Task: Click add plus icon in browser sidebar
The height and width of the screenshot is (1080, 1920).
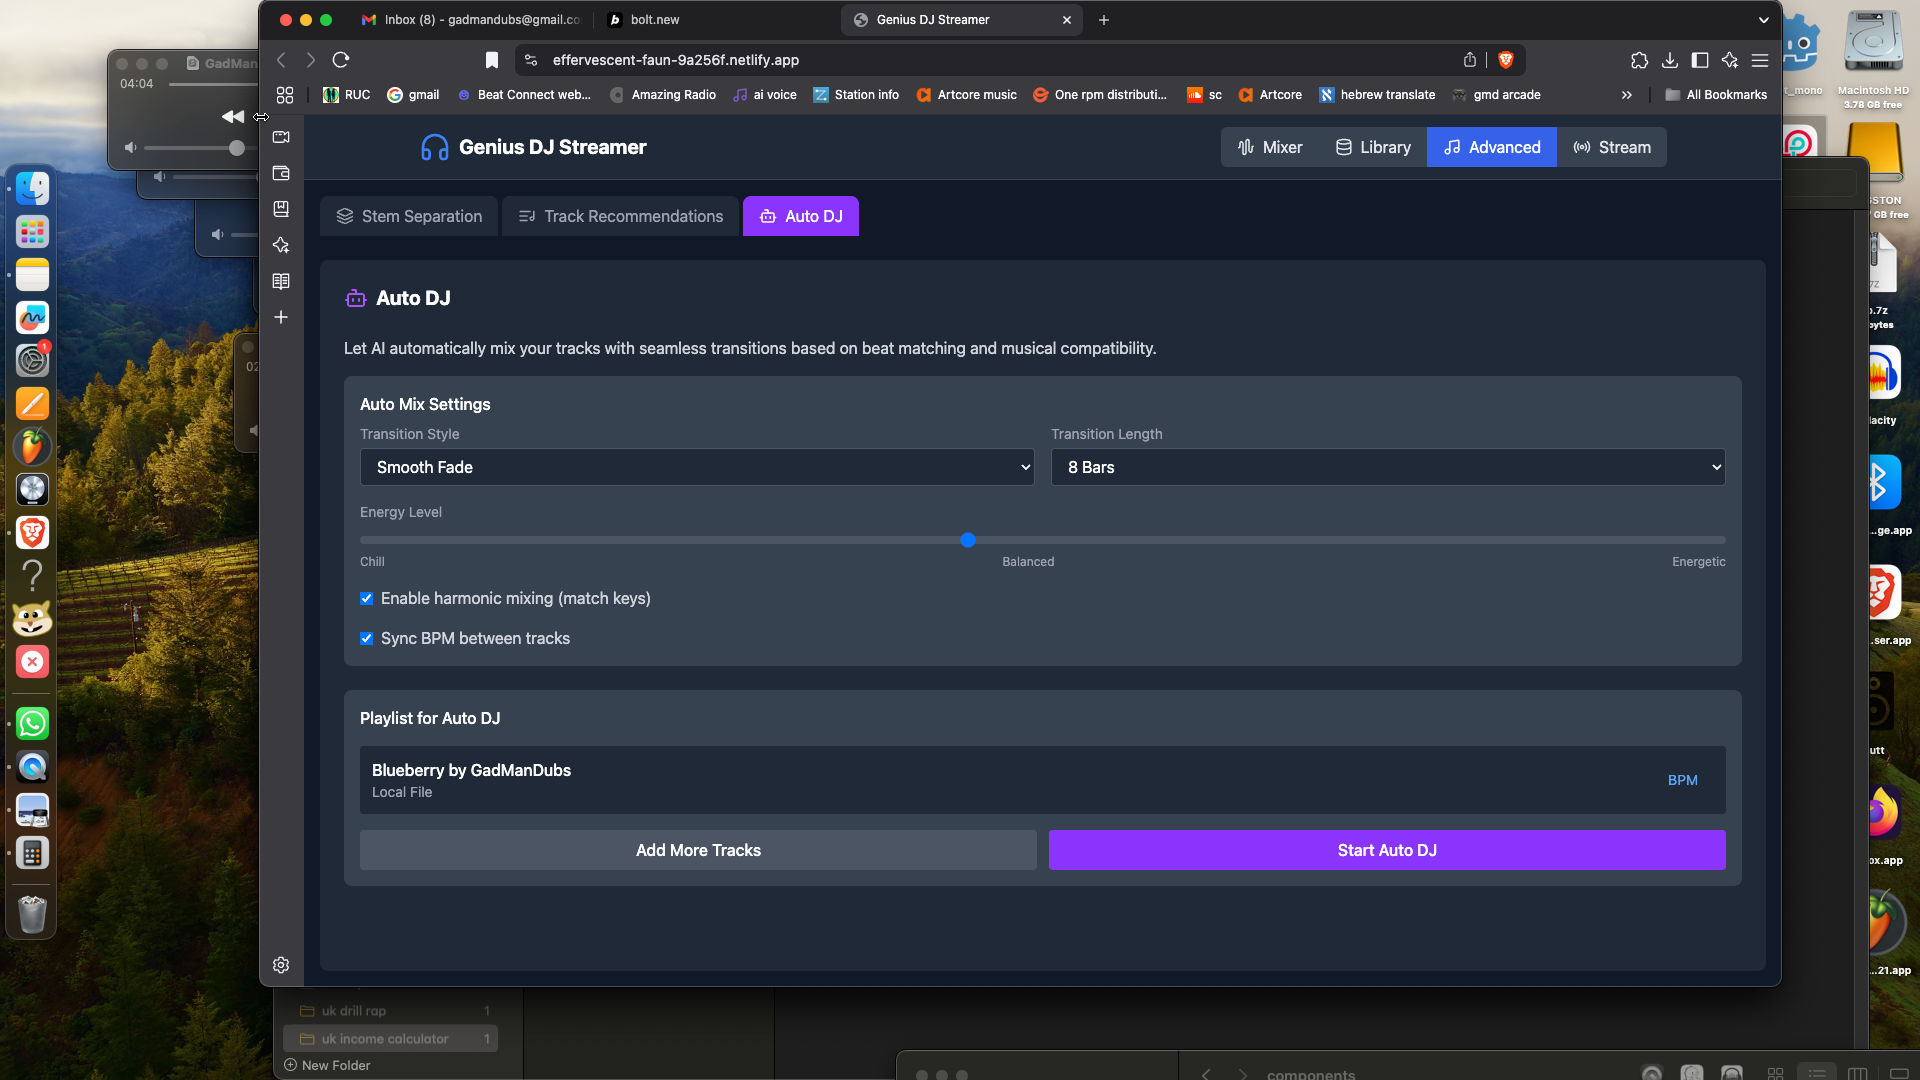Action: (281, 317)
